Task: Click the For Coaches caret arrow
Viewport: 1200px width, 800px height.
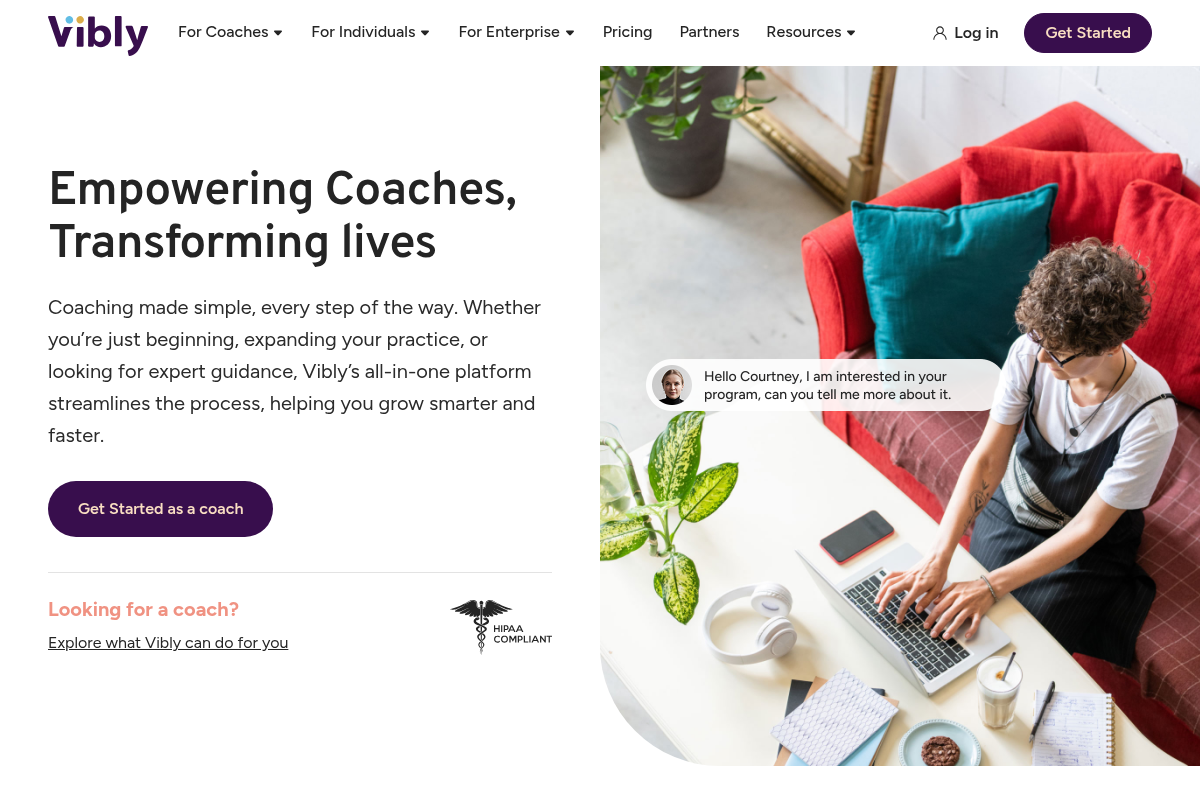Action: pos(278,33)
